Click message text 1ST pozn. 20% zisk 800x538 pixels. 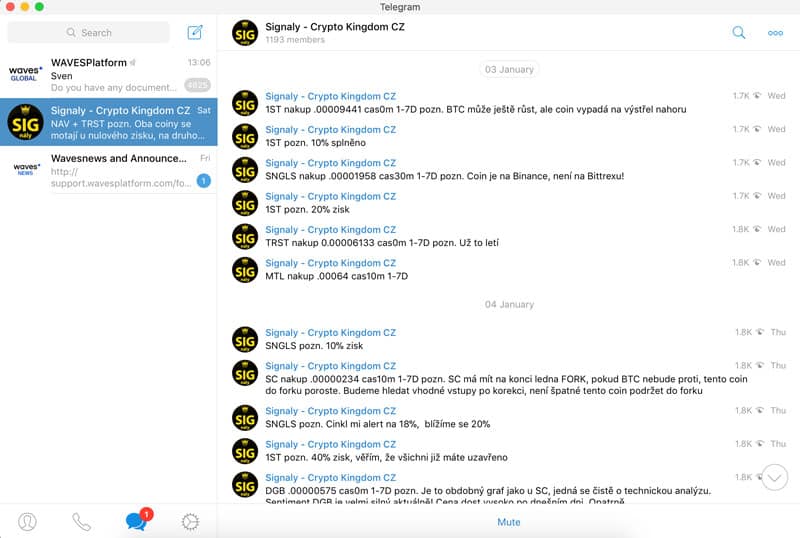coord(307,209)
